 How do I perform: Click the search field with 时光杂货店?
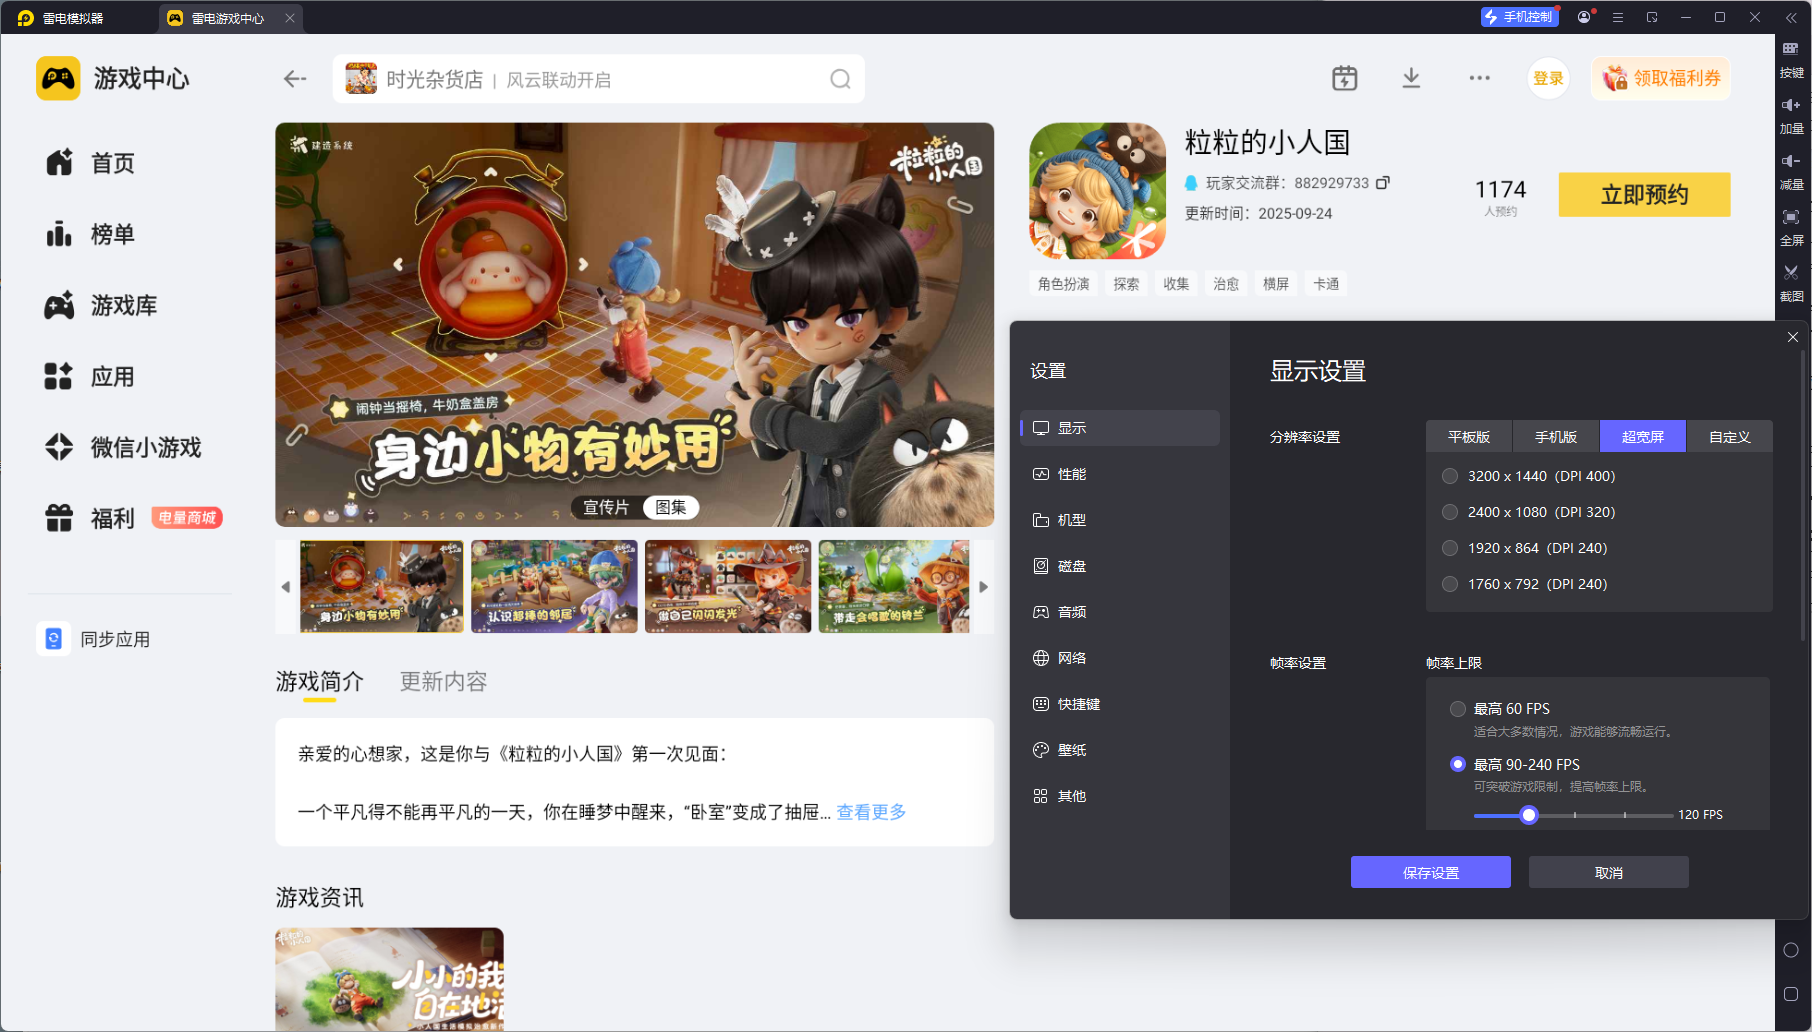599,79
